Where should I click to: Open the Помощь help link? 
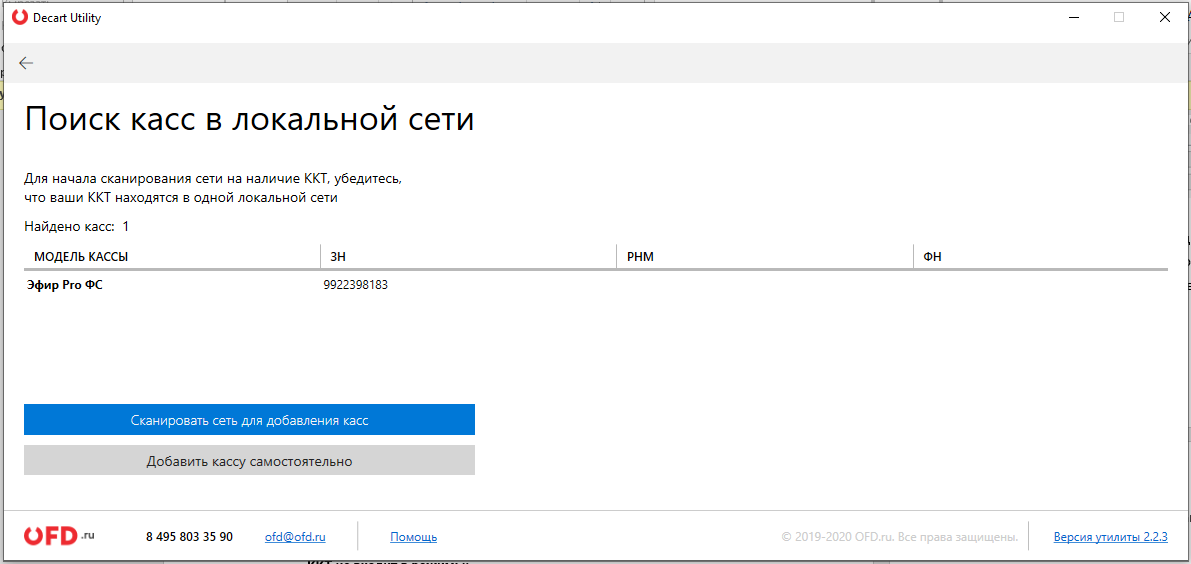(x=413, y=537)
